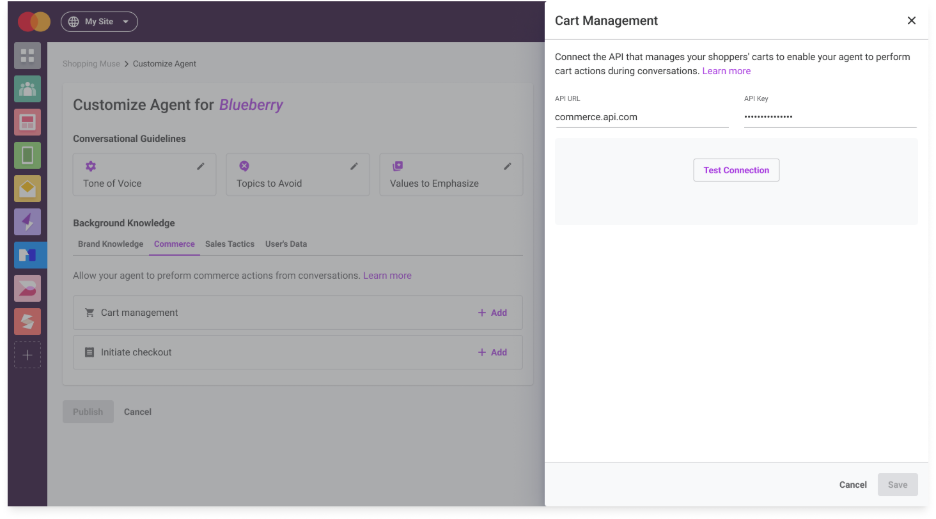Focus the API URL input field
936x519 pixels.
[642, 117]
